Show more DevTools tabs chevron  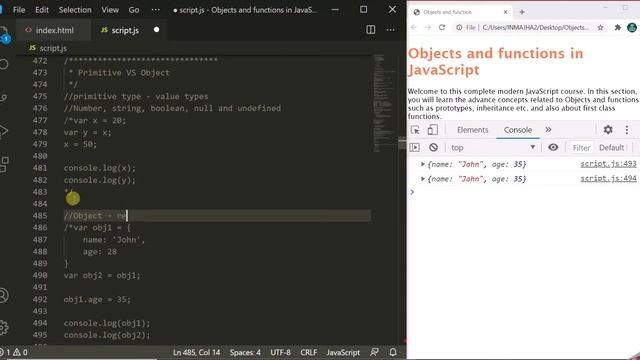coord(548,129)
